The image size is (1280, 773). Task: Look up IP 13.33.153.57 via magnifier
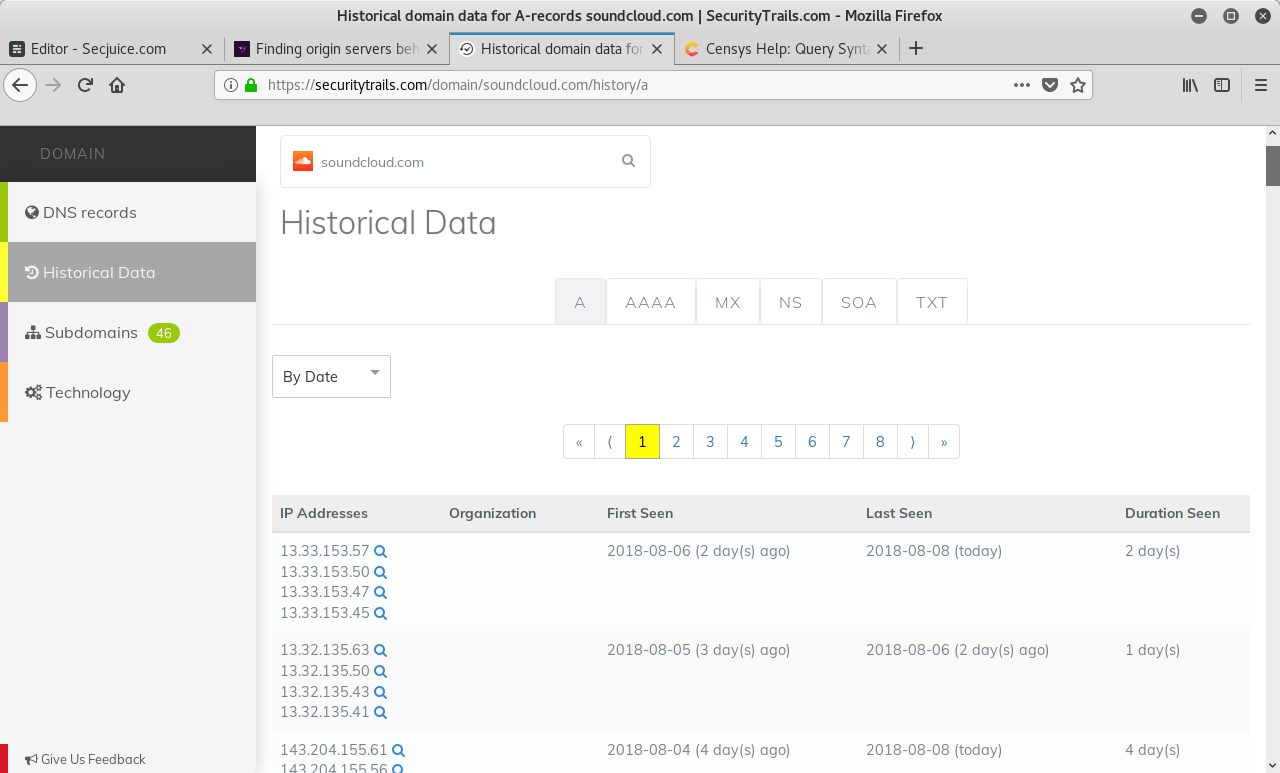point(380,551)
